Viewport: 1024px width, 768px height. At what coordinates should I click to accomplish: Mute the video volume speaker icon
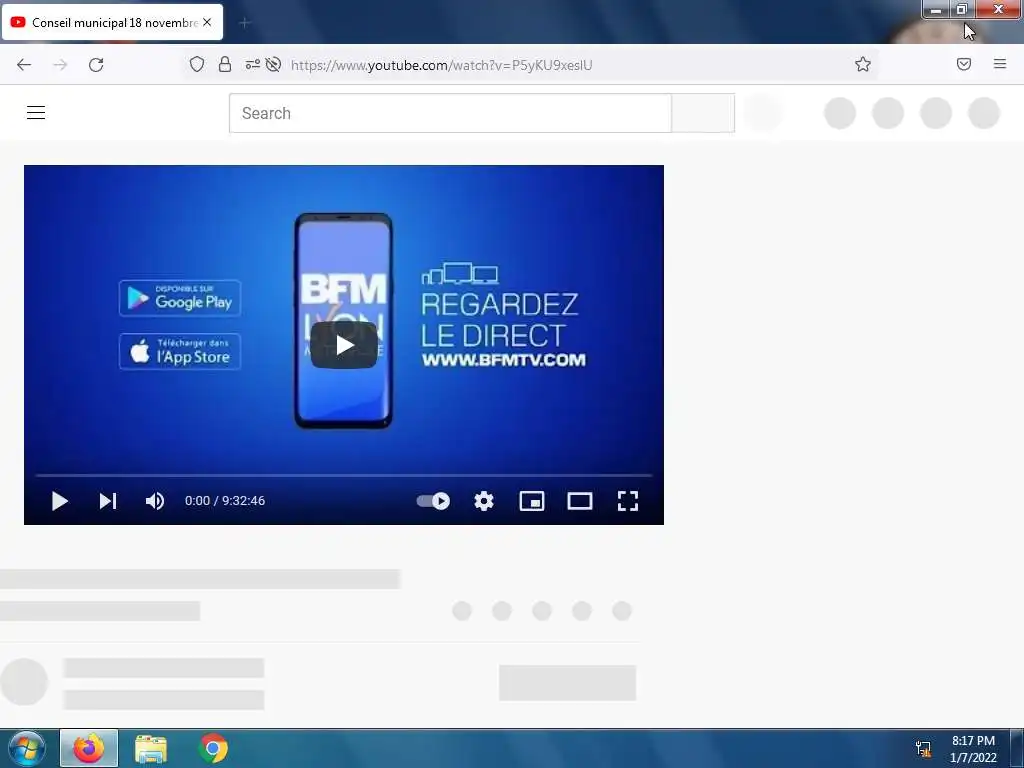coord(155,501)
